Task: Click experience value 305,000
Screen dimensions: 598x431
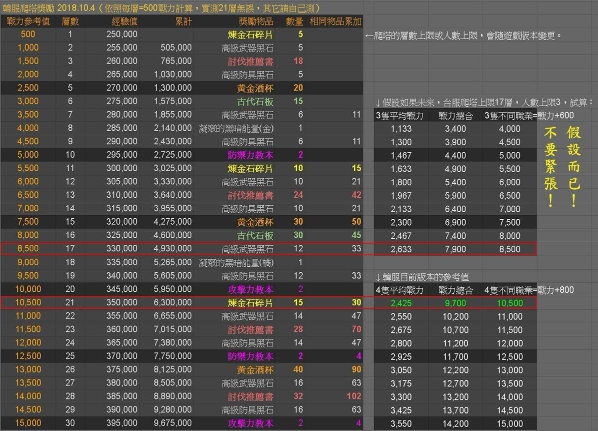Action: (x=122, y=182)
